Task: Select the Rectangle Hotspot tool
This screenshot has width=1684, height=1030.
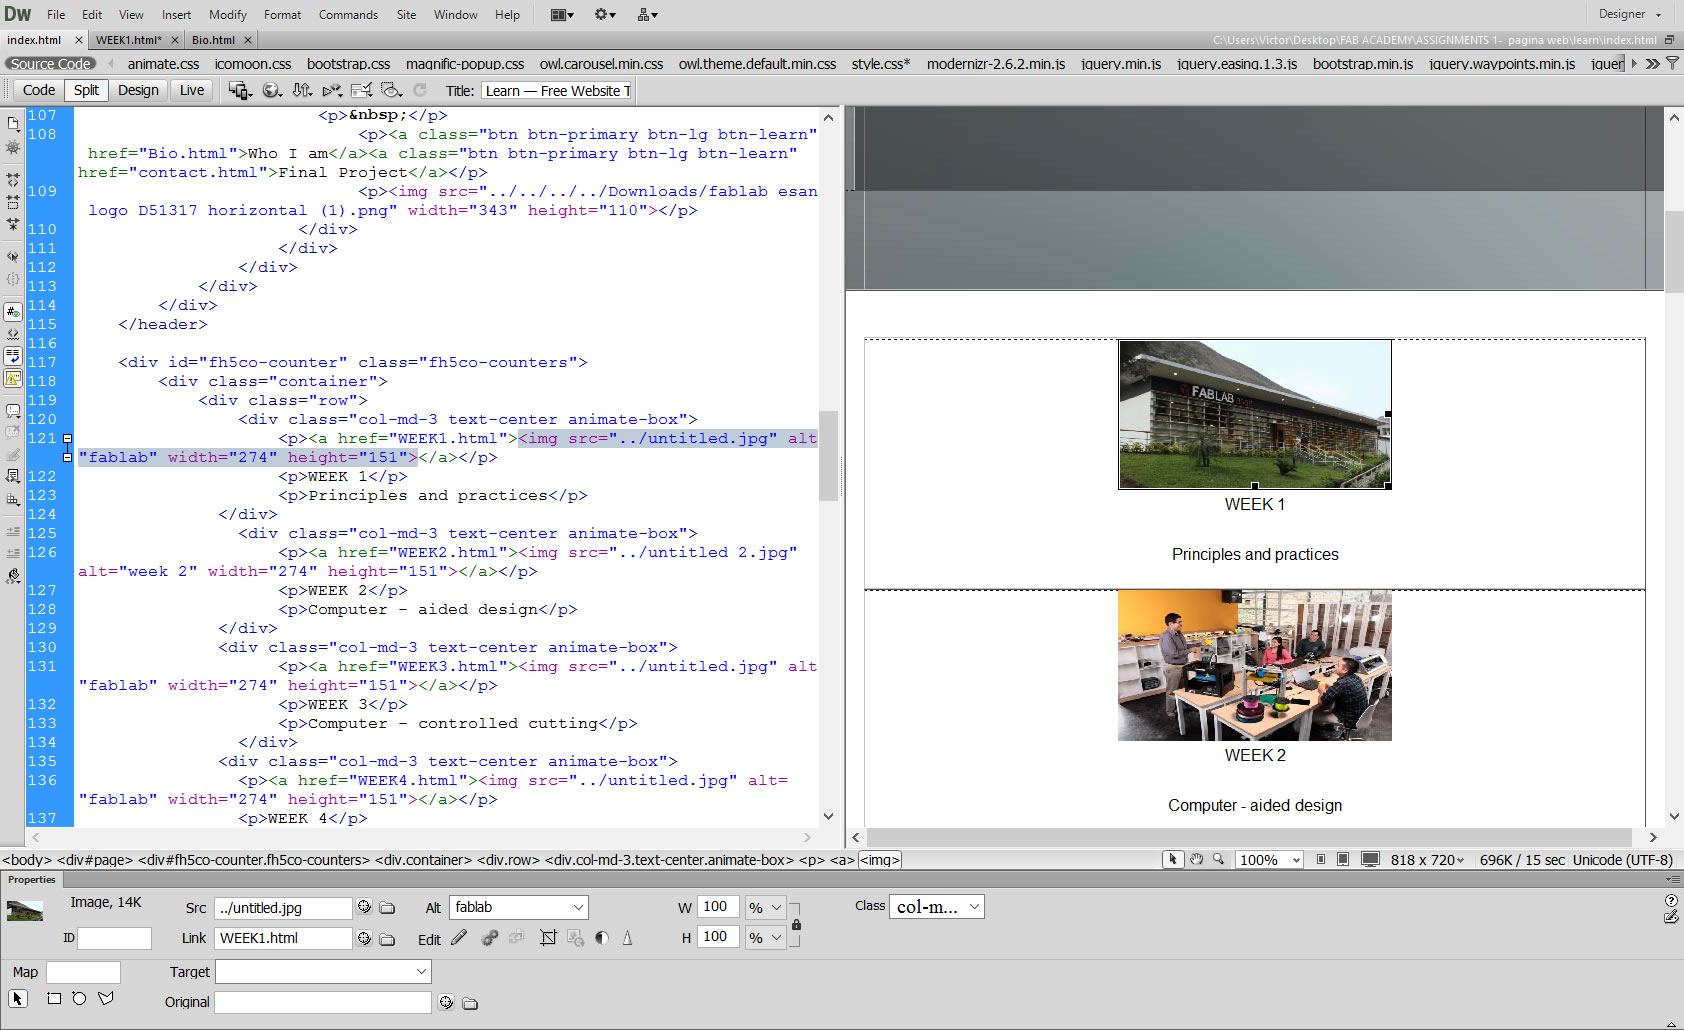Action: point(54,998)
